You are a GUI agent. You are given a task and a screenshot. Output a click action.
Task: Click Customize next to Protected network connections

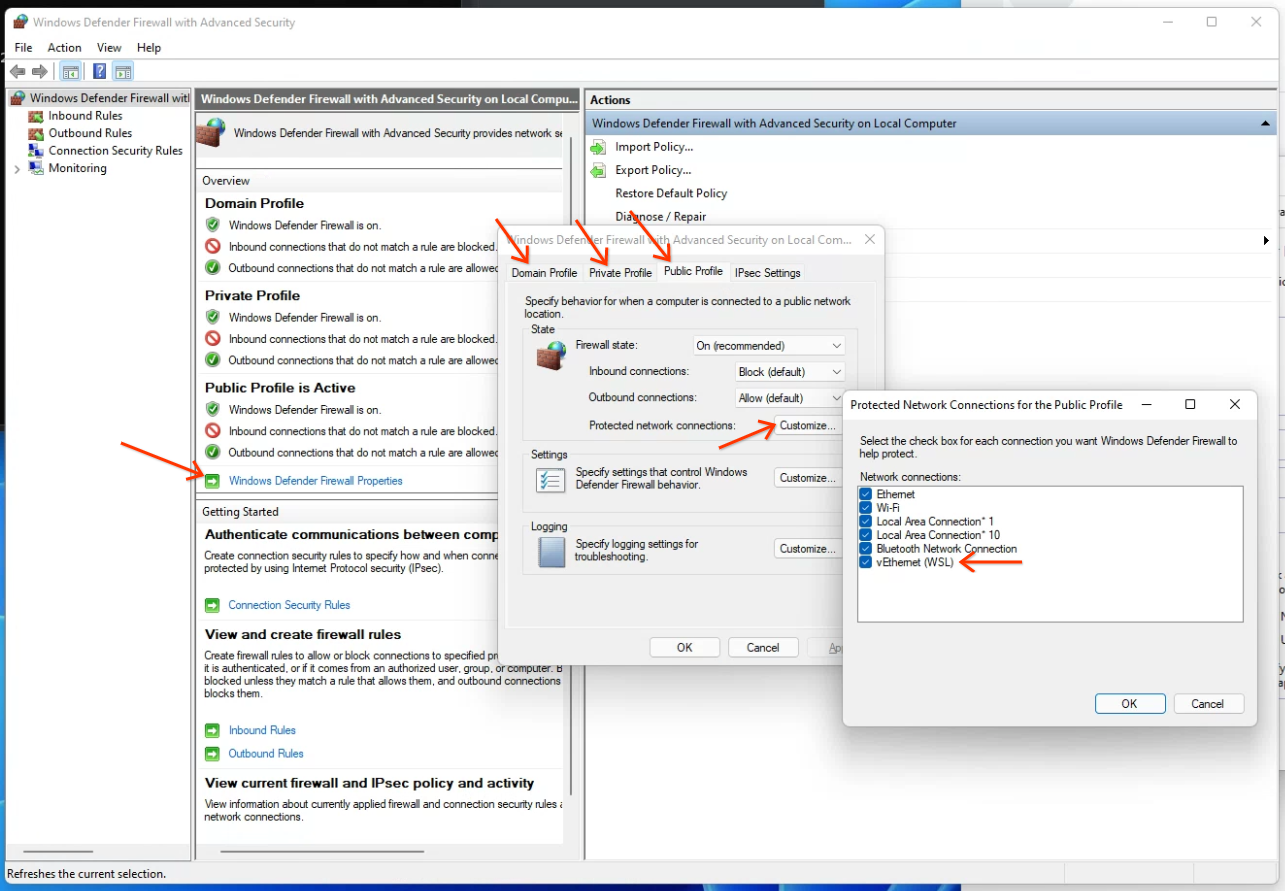[x=807, y=425]
